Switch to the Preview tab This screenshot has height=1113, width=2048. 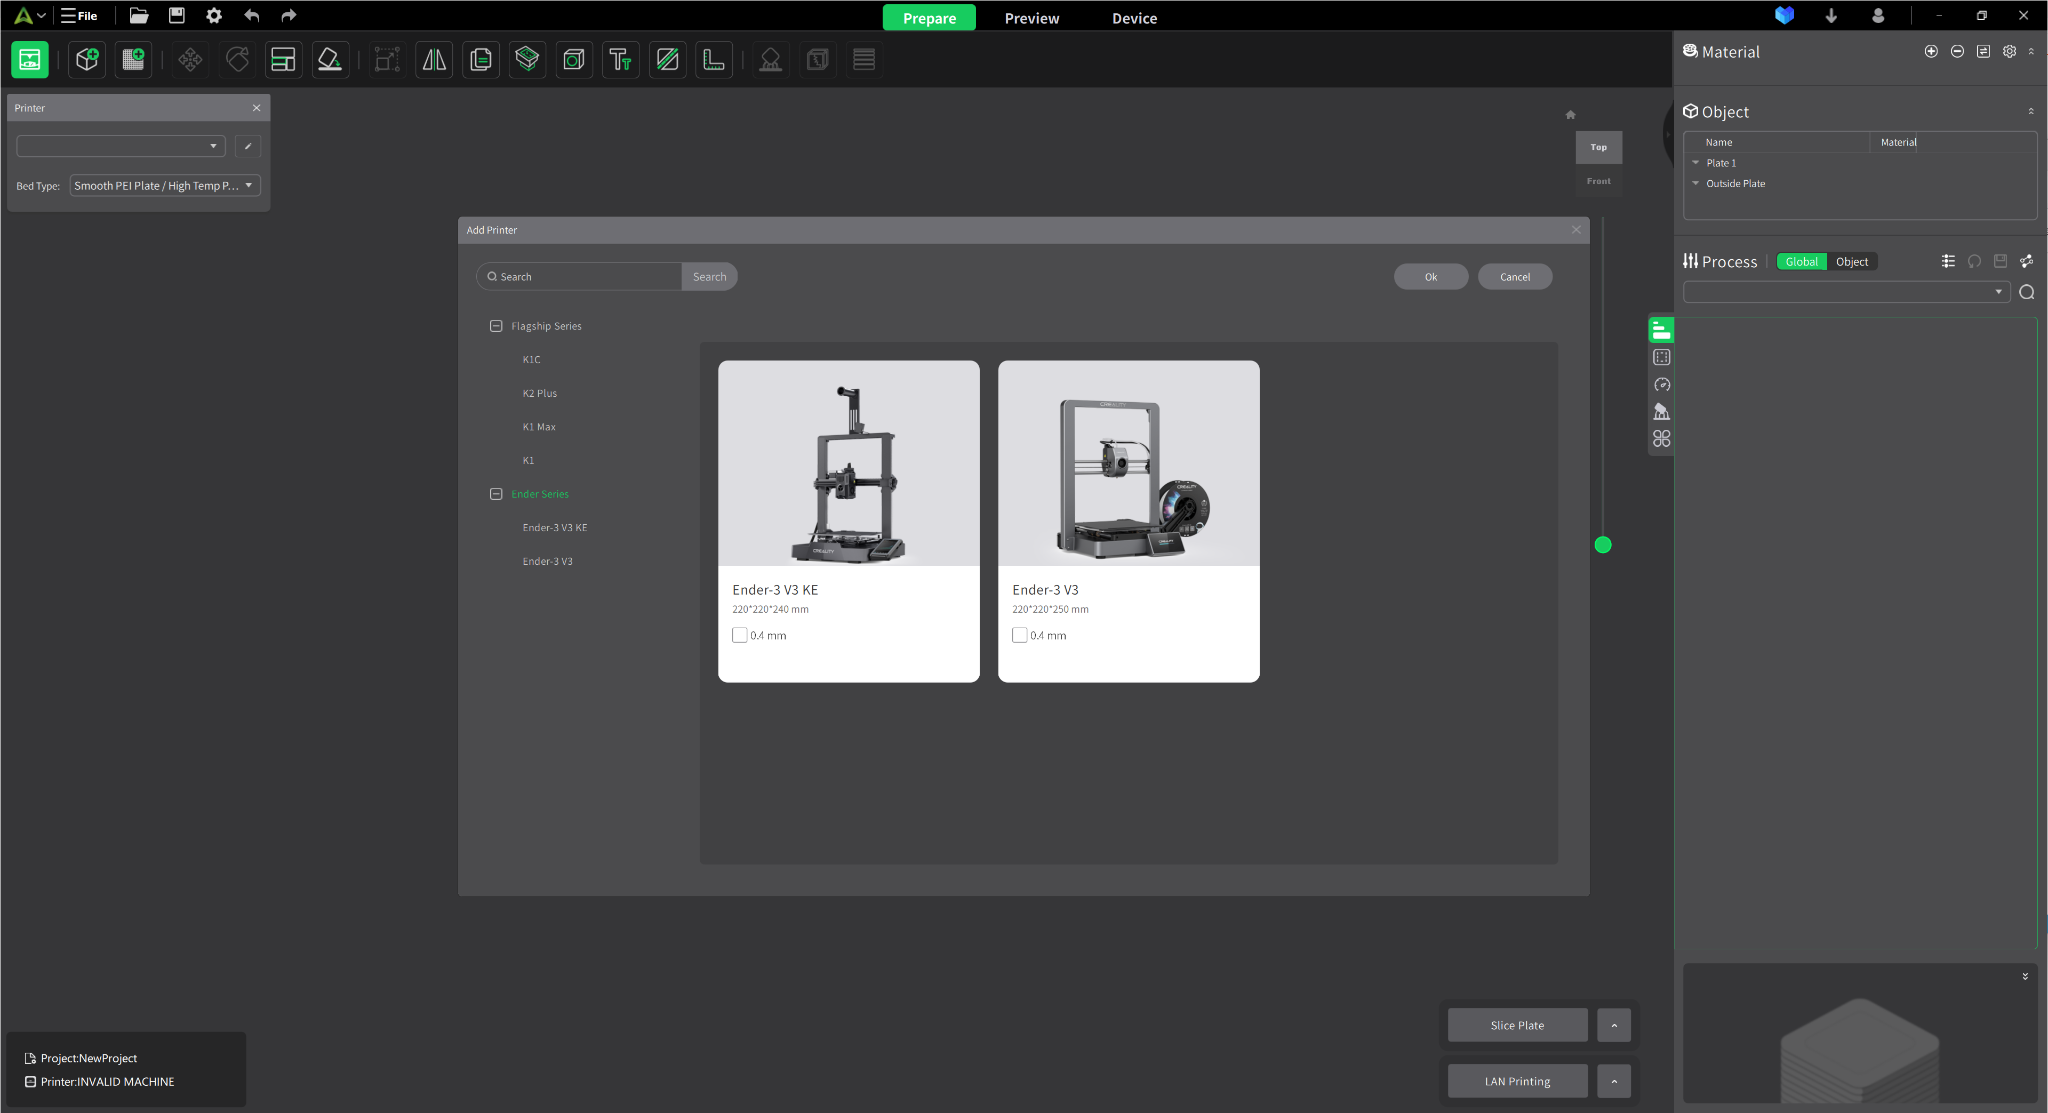(x=1032, y=18)
